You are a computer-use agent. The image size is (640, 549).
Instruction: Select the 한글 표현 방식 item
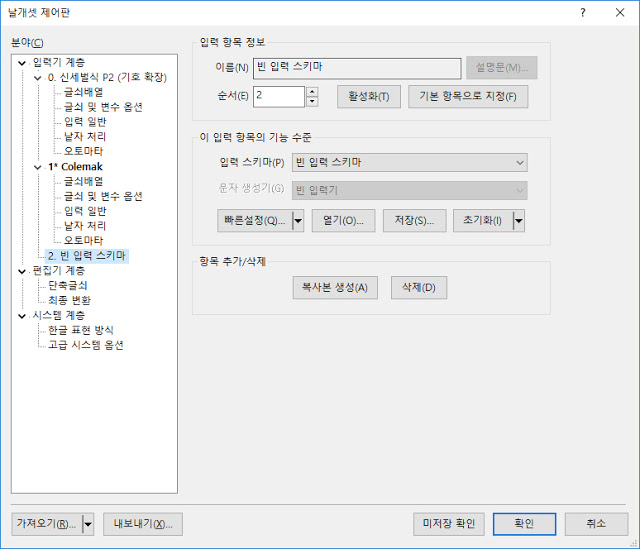81,330
